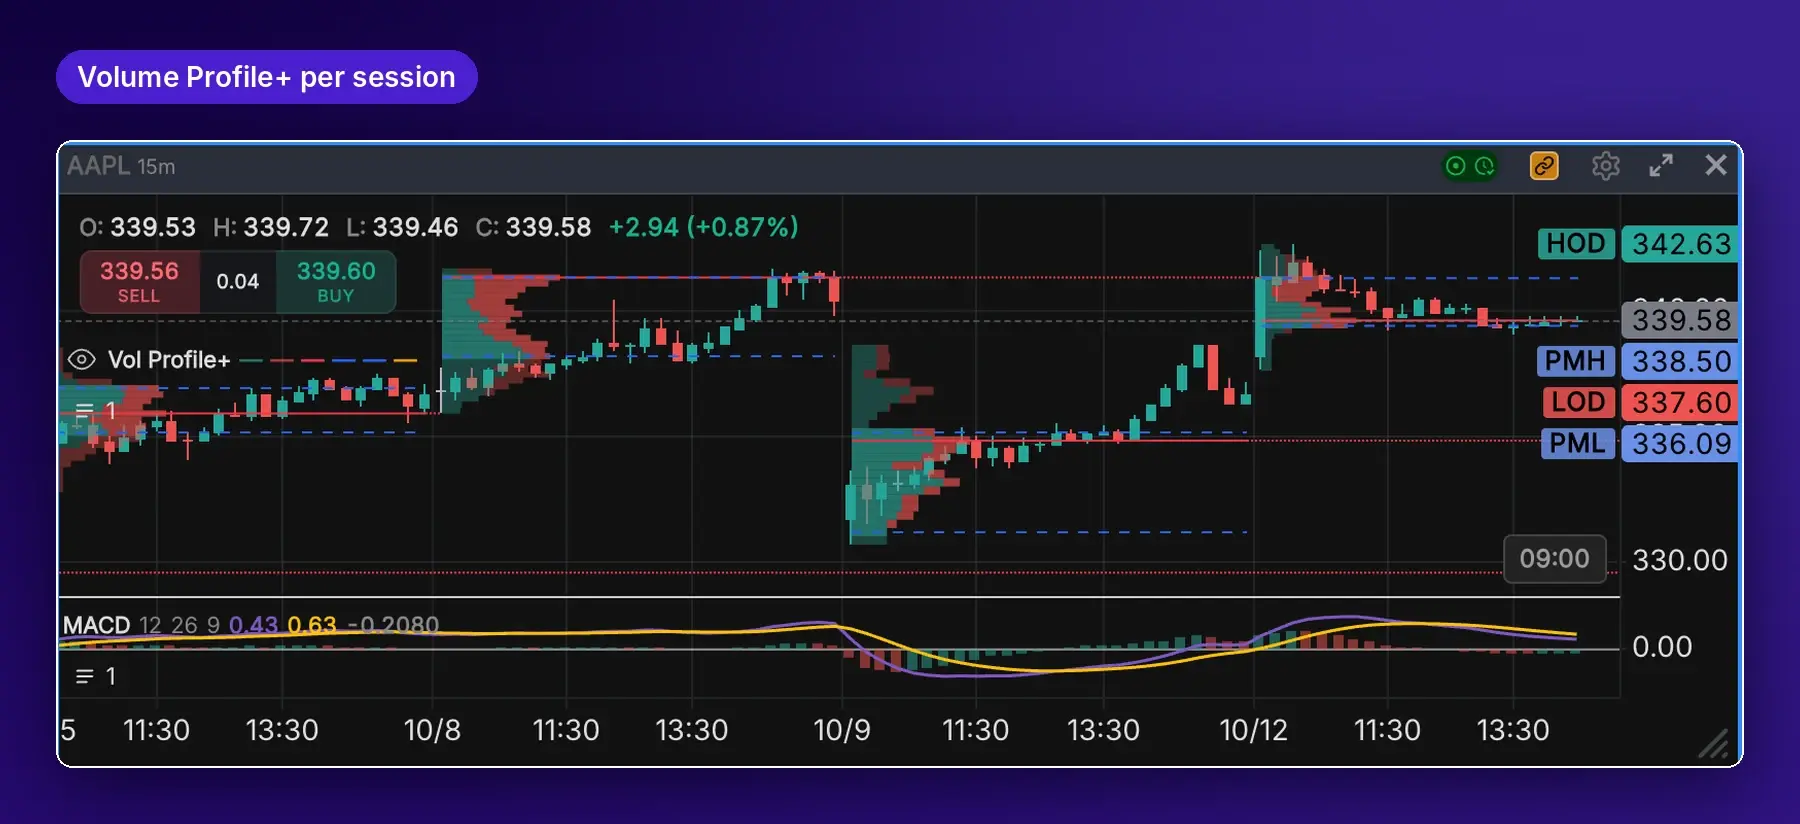Click the 10/9 date on the time axis
Screen dimensions: 1800x824
(x=842, y=730)
